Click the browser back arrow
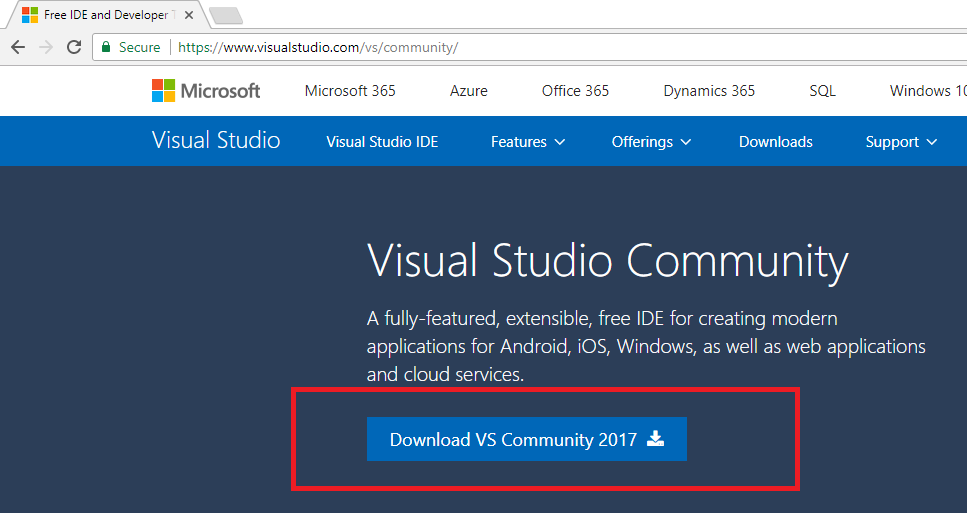 (18, 47)
